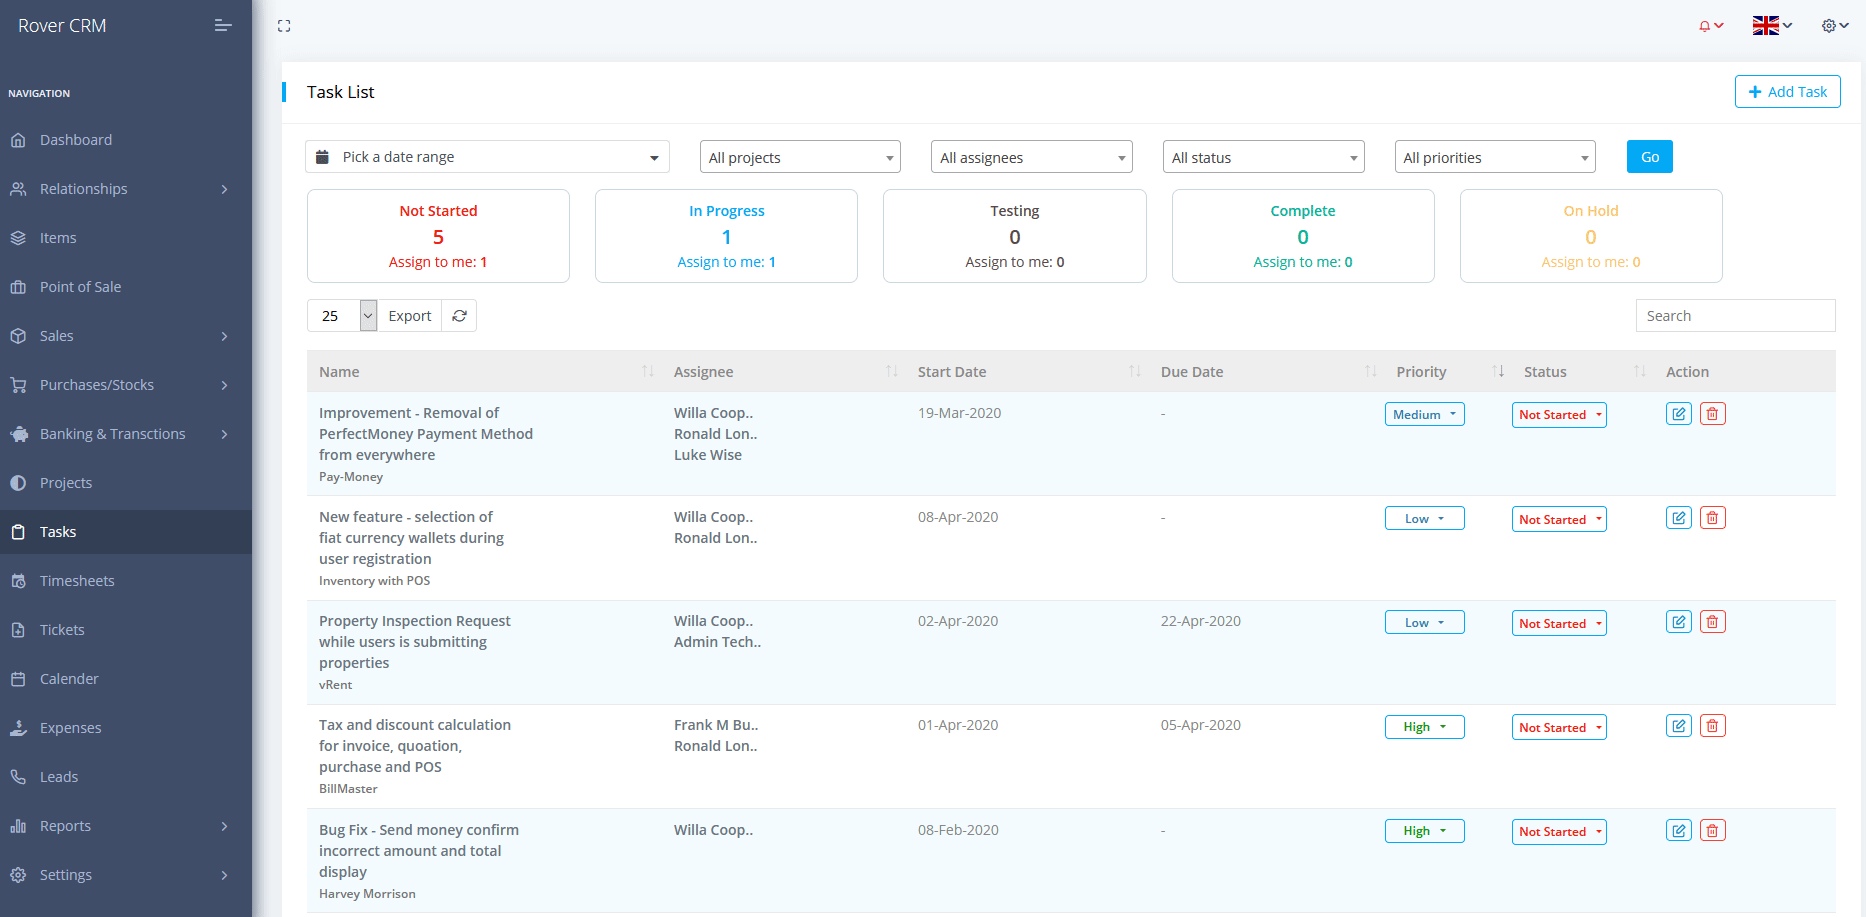1866x917 pixels.
Task: Open Timesheets in the navigation sidebar
Action: point(77,581)
